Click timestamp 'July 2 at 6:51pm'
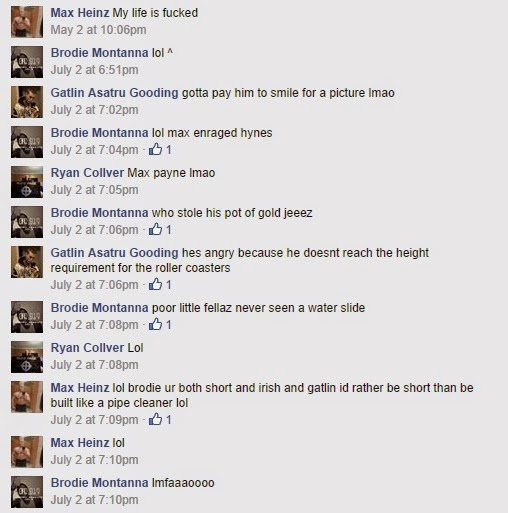 point(94,70)
